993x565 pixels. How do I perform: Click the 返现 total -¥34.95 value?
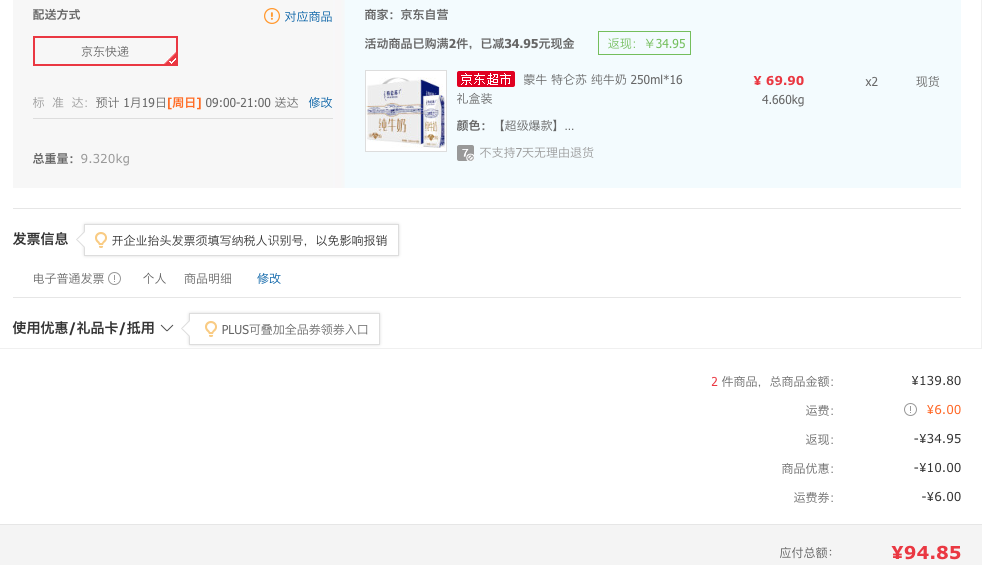pos(937,438)
